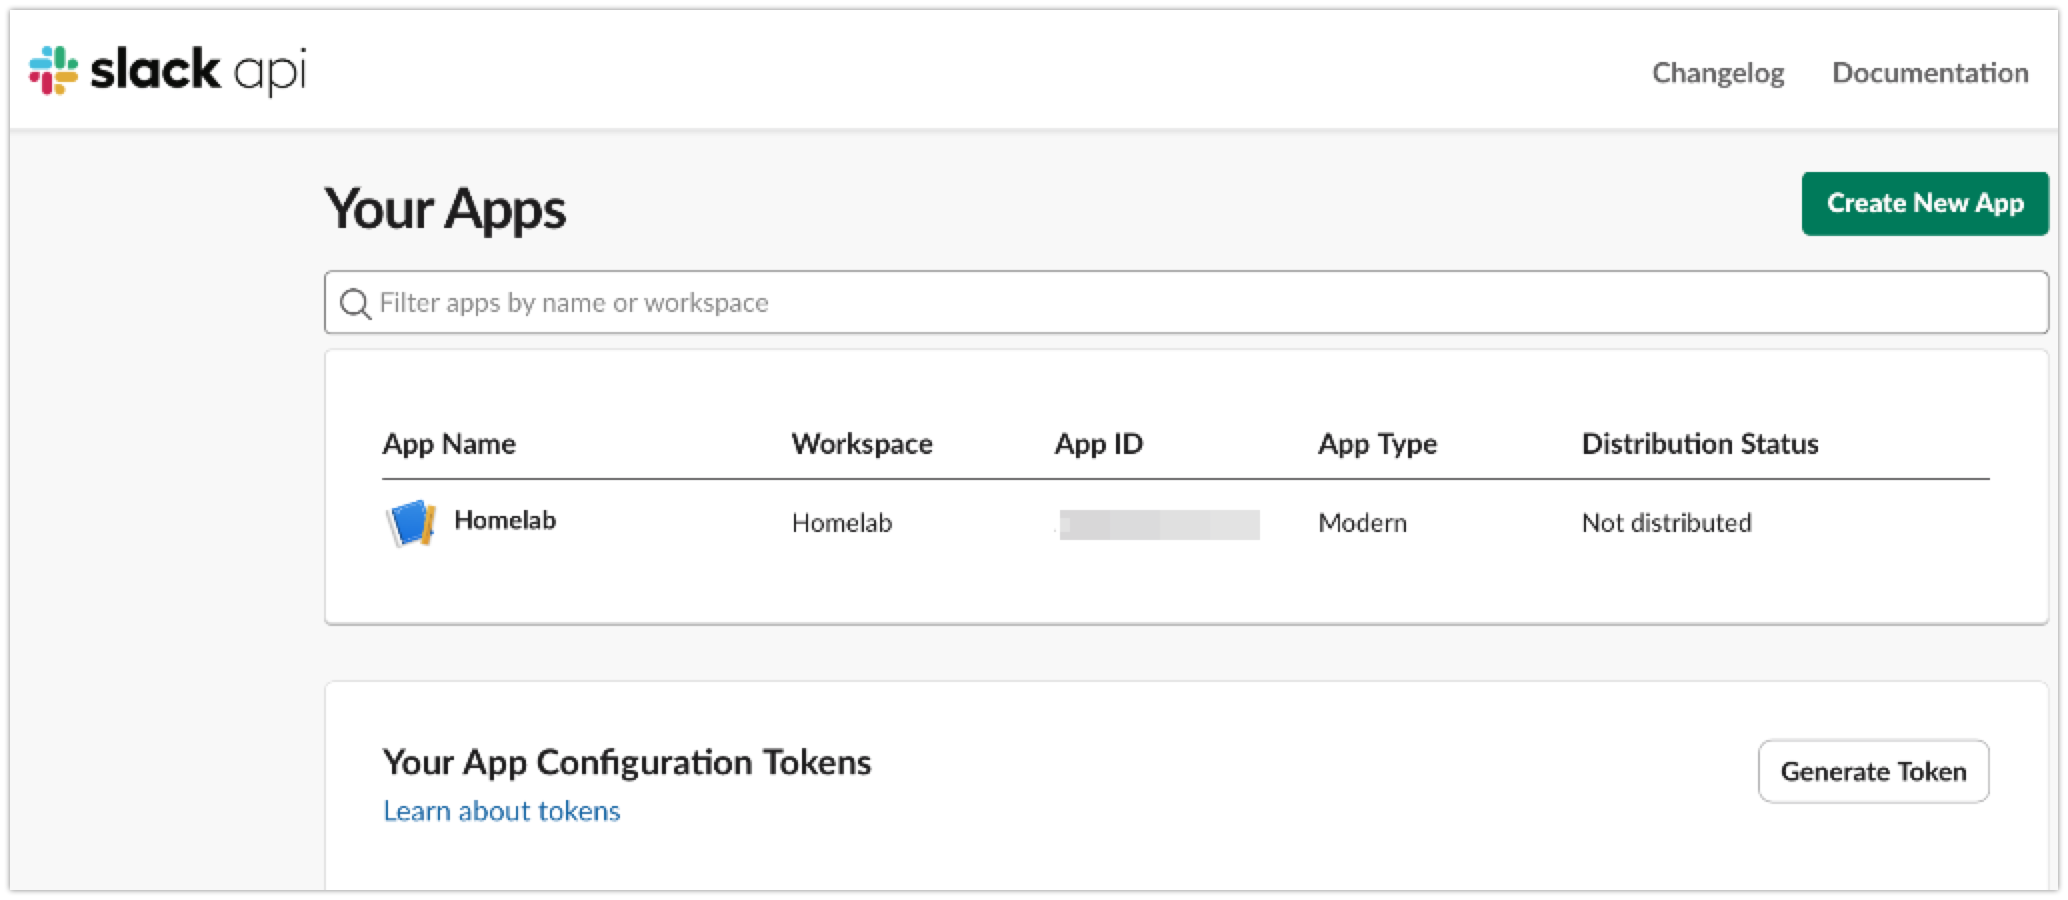
Task: Click the Homelab app notebook icon
Action: point(411,523)
